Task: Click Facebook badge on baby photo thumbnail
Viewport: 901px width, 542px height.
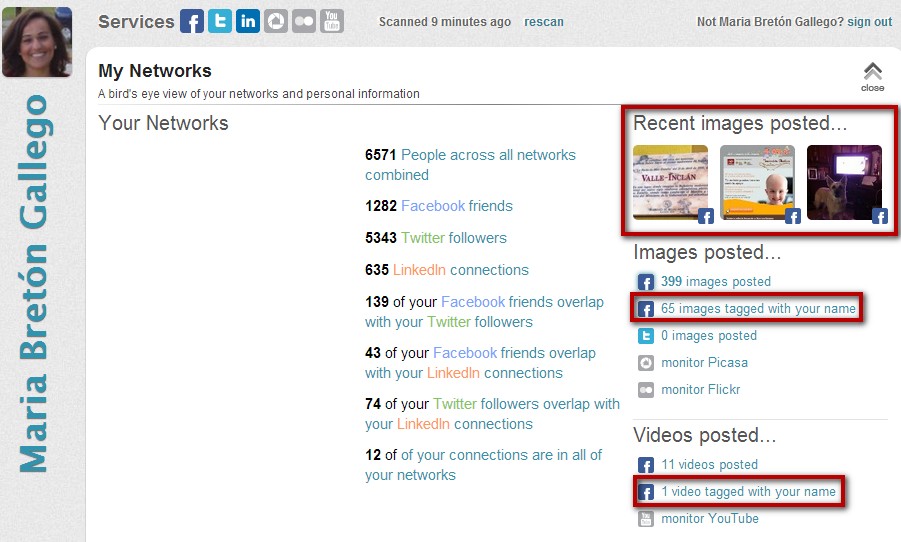Action: [793, 216]
